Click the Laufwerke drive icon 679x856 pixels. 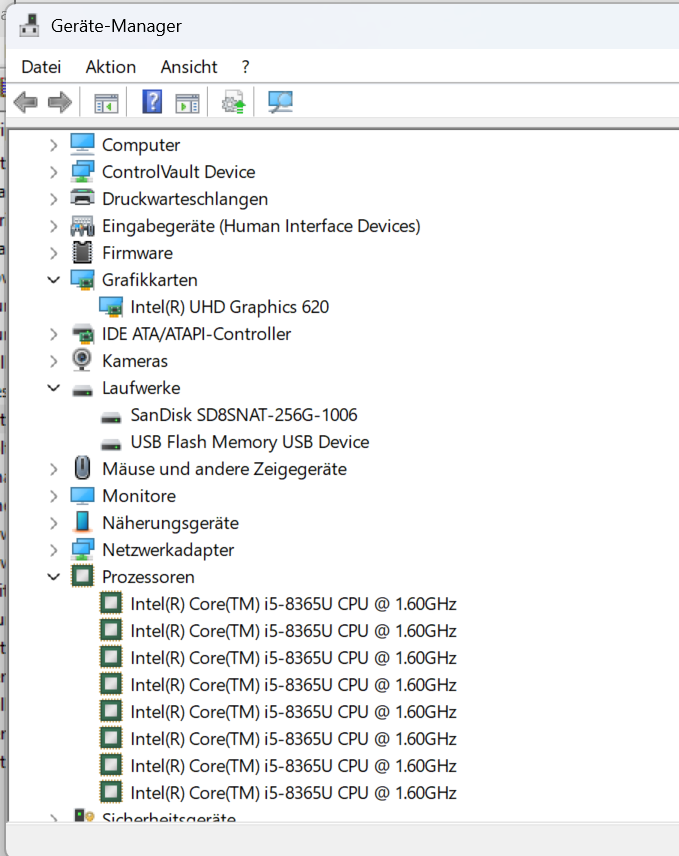(82, 390)
